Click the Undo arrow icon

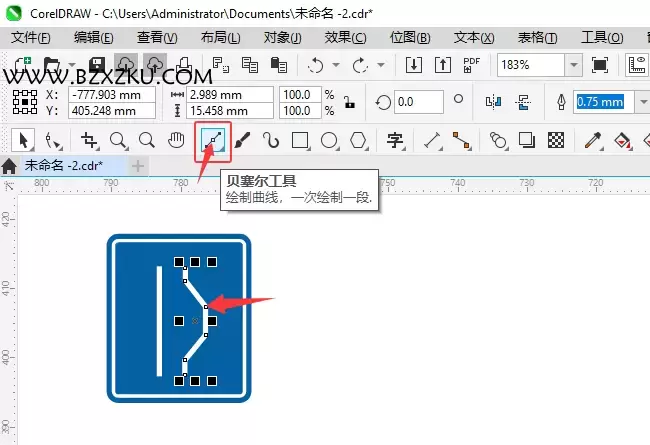(316, 65)
